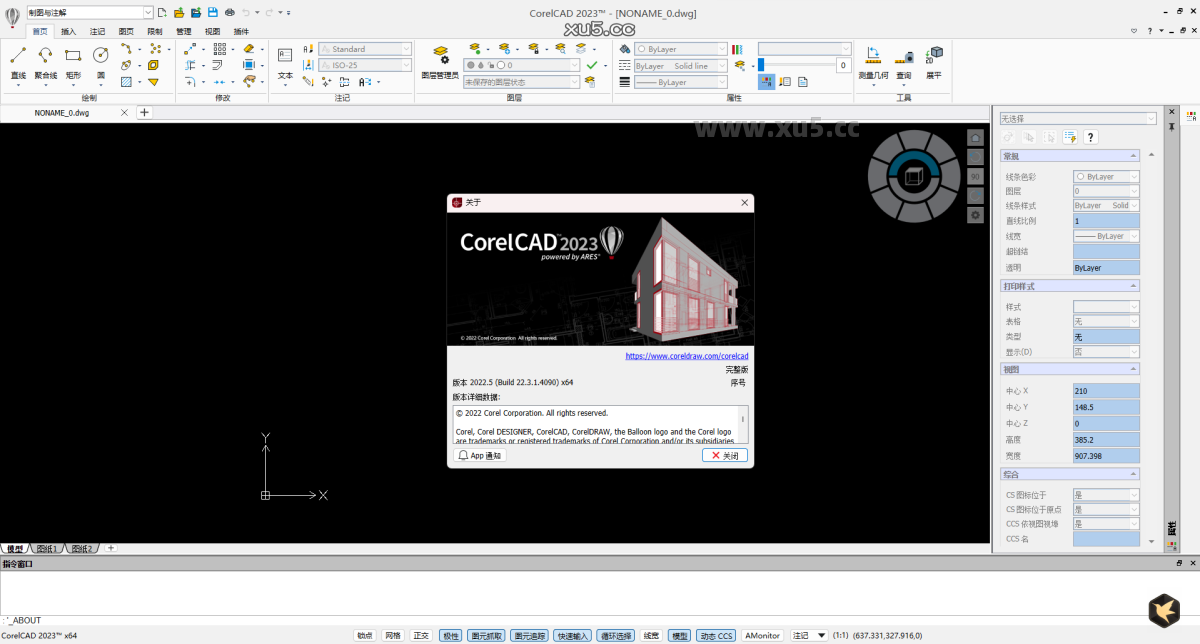Image resolution: width=1200 pixels, height=644 pixels.
Task: Enable 网格 grid display
Action: click(x=393, y=635)
